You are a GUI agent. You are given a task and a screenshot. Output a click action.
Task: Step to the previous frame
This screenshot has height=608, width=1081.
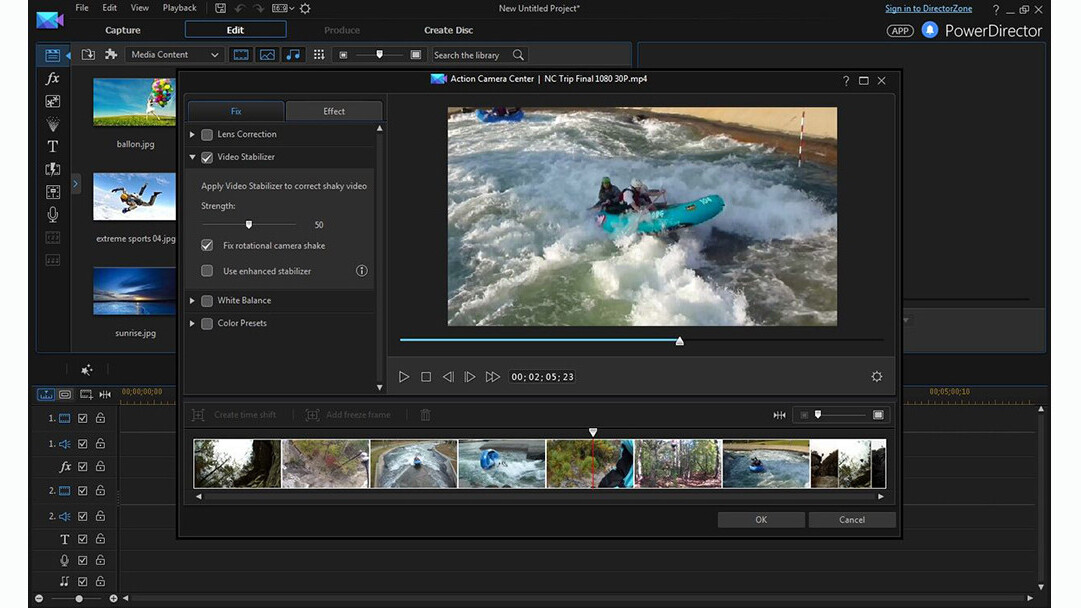[448, 377]
